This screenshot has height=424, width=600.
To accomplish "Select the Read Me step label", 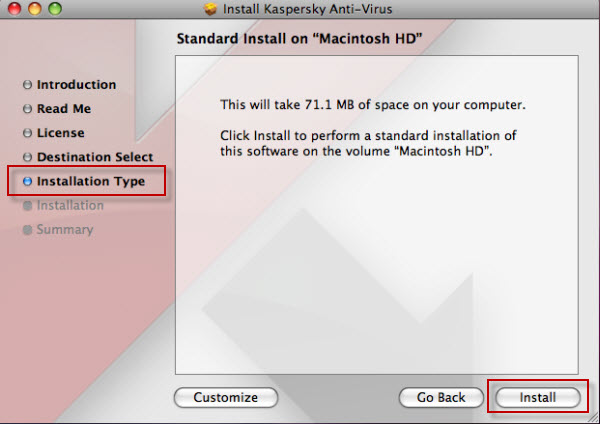I will pos(64,109).
